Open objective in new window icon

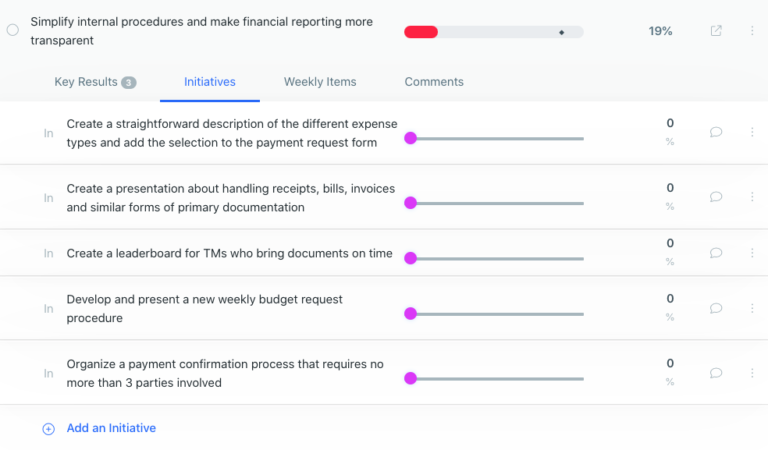[716, 31]
